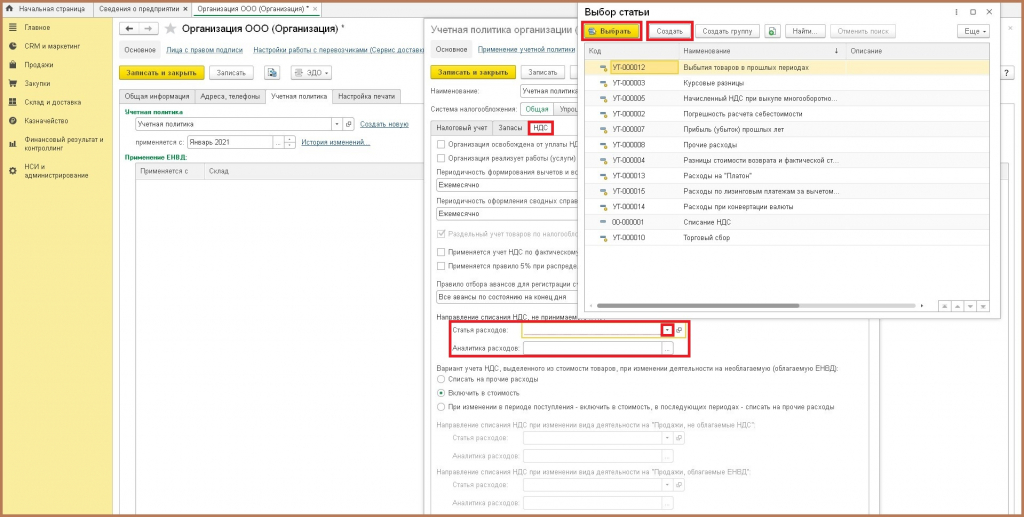
Task: Expand the Еще menu in Выбор статьи
Action: point(973,31)
